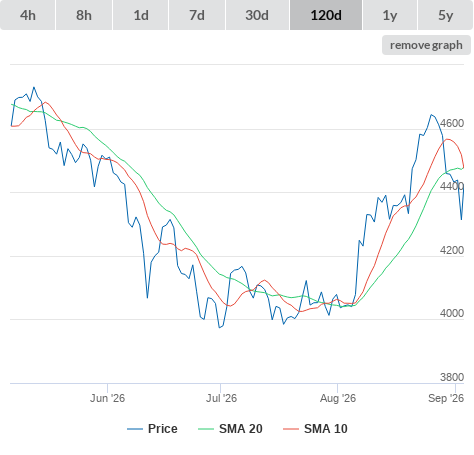View the 5y price history
Image resolution: width=474 pixels, height=455 pixels.
445,15
